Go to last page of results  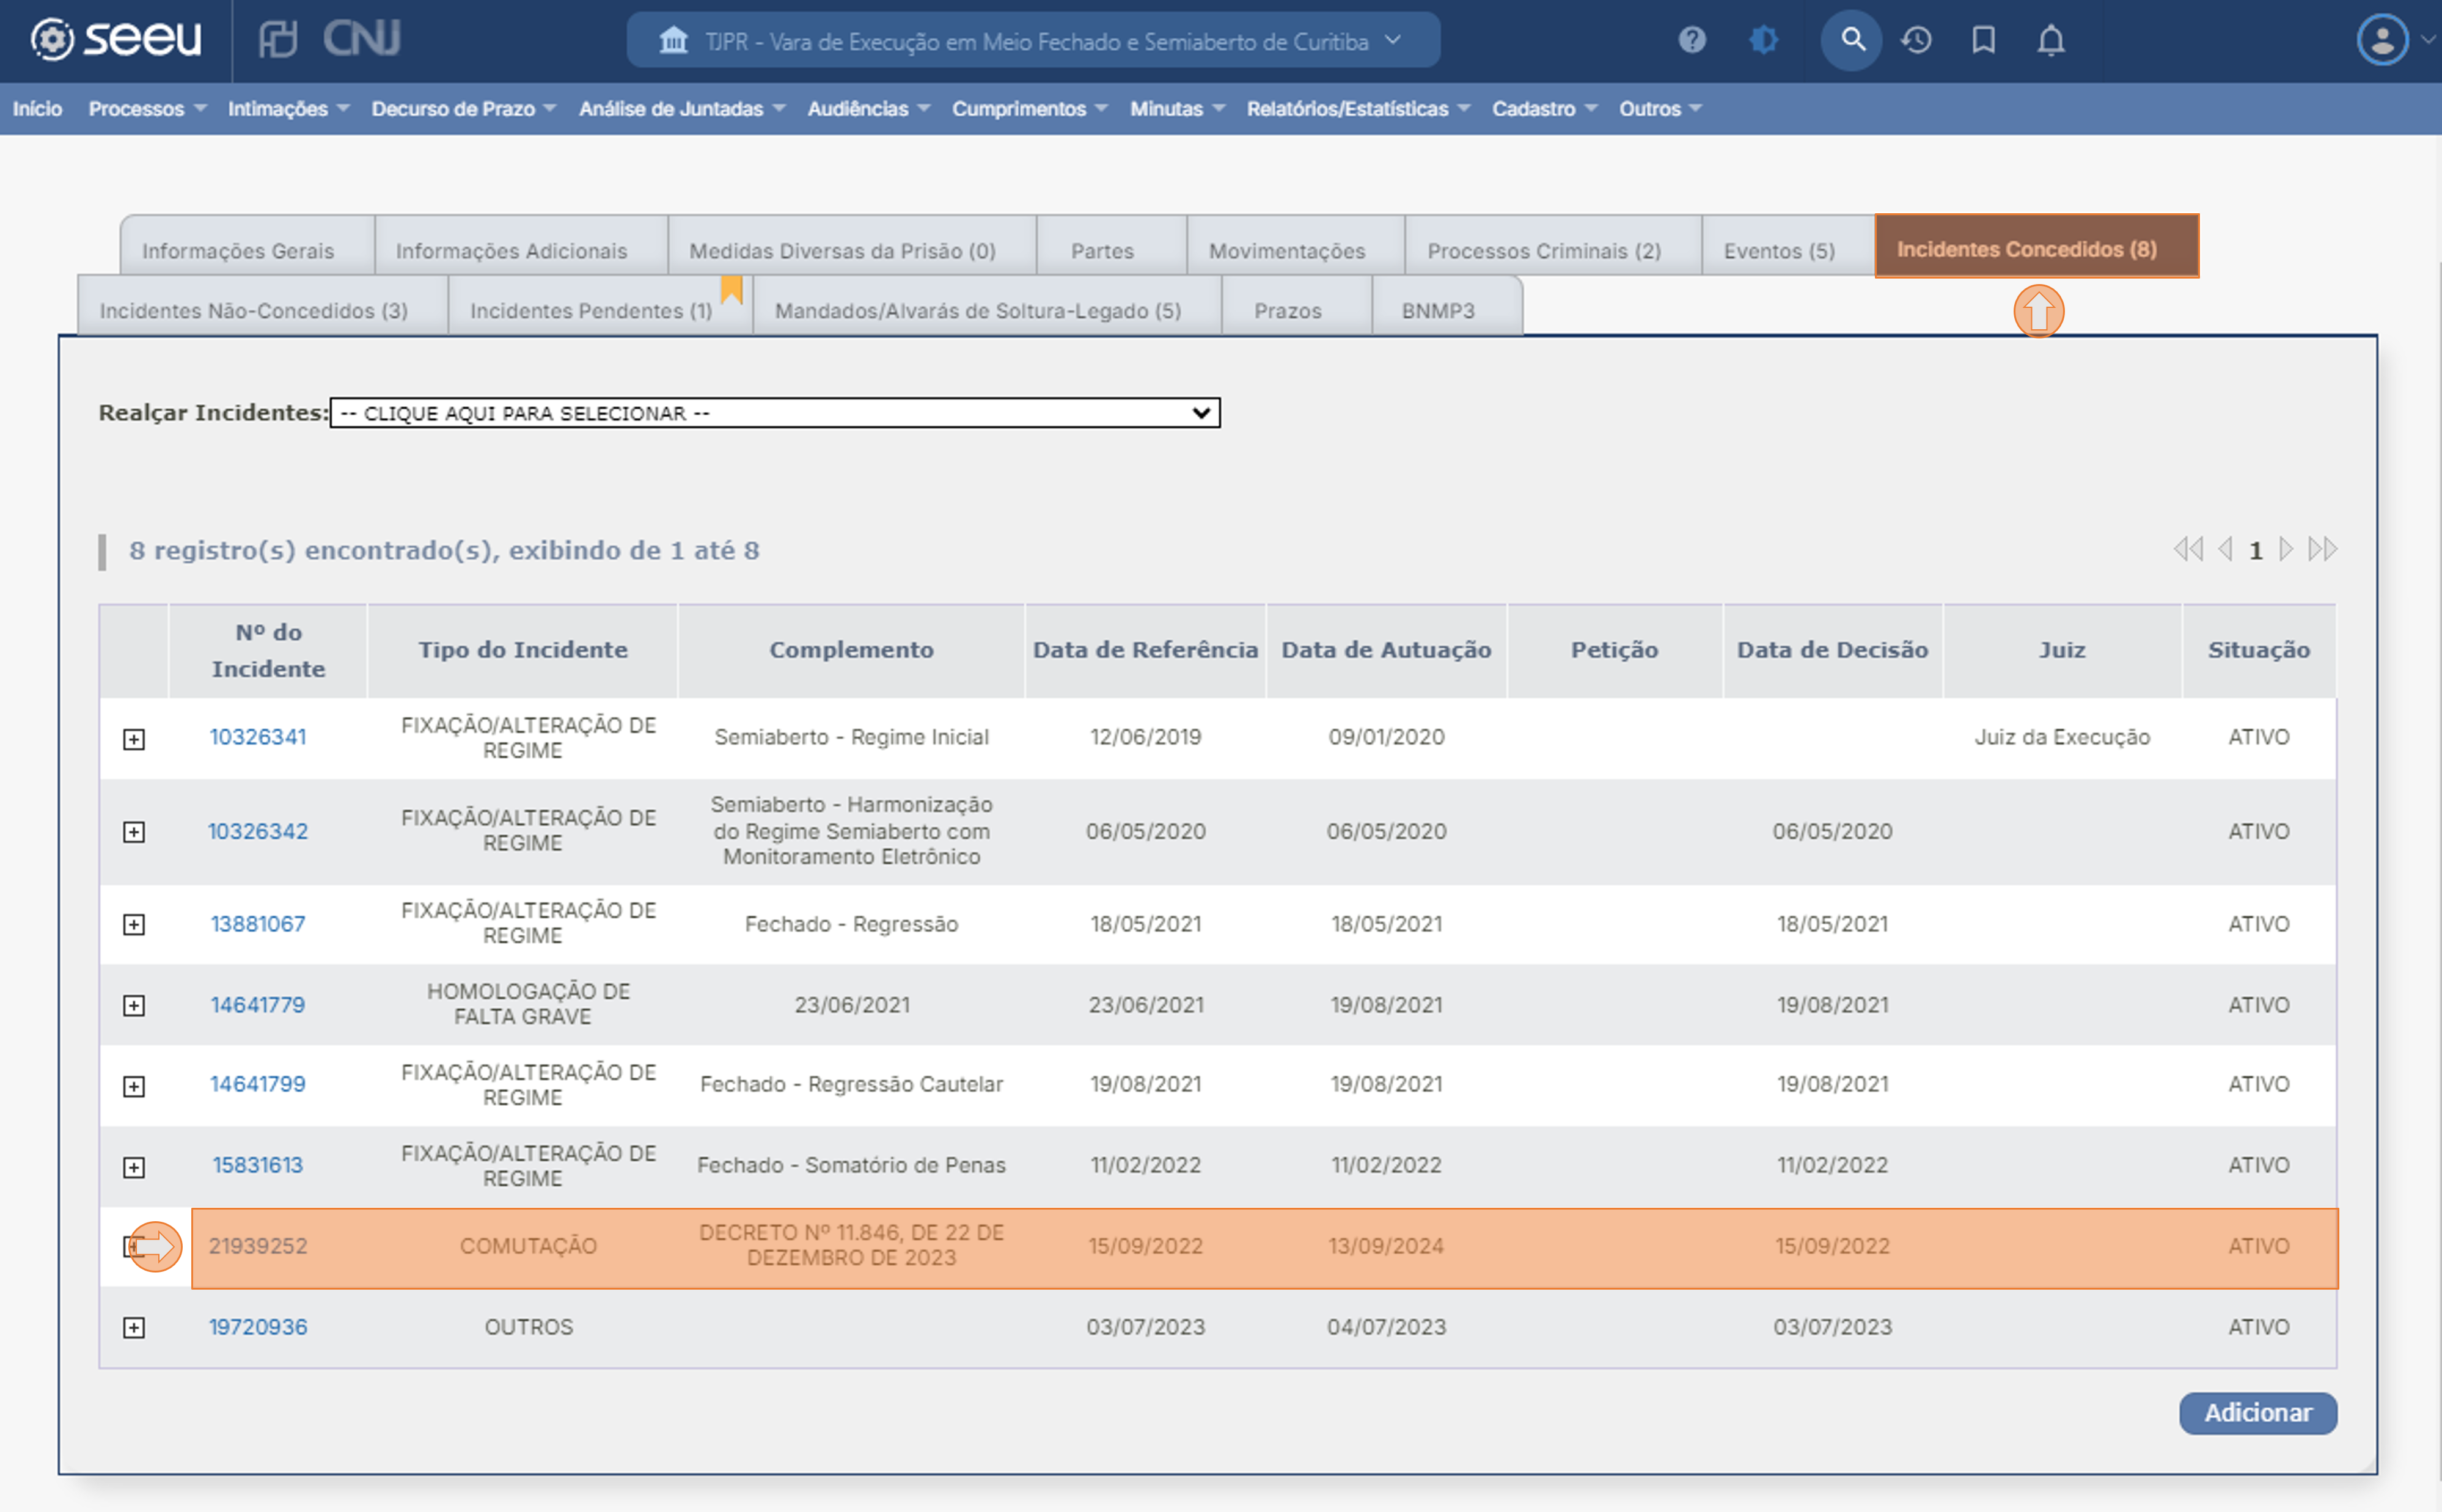click(x=2323, y=549)
